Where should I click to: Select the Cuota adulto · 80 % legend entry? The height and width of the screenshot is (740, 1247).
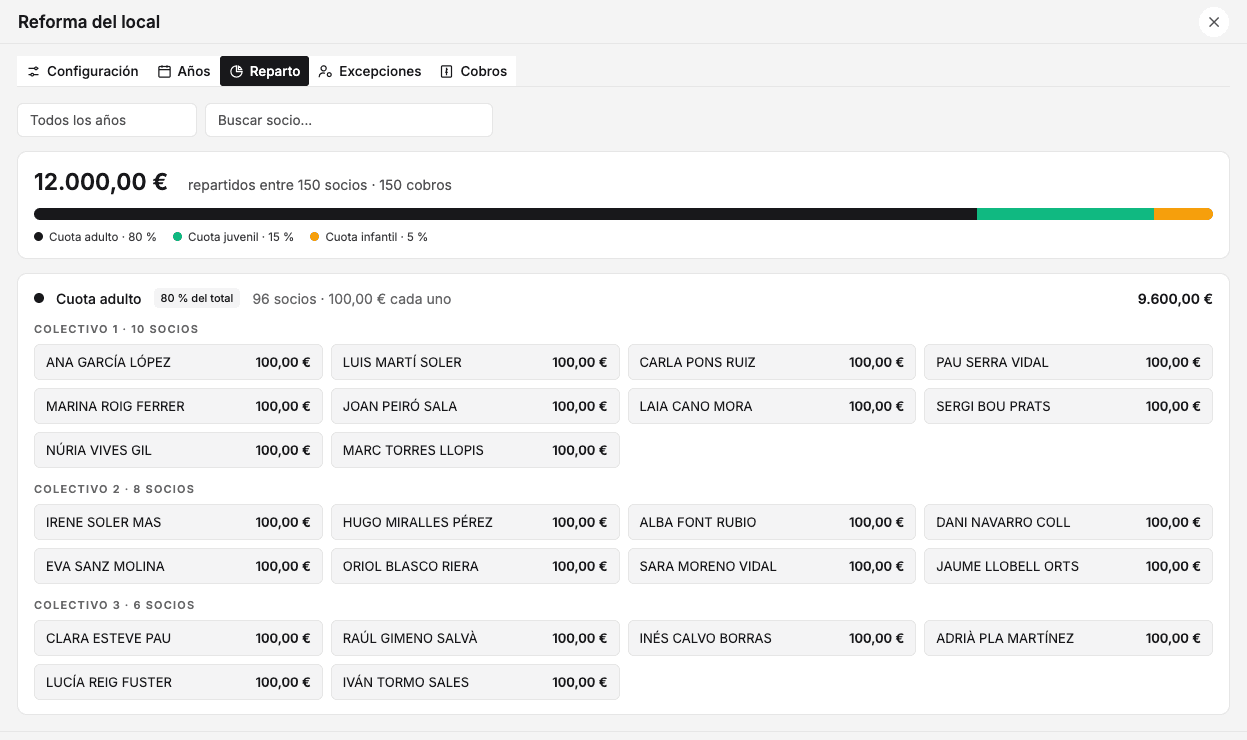click(x=95, y=237)
